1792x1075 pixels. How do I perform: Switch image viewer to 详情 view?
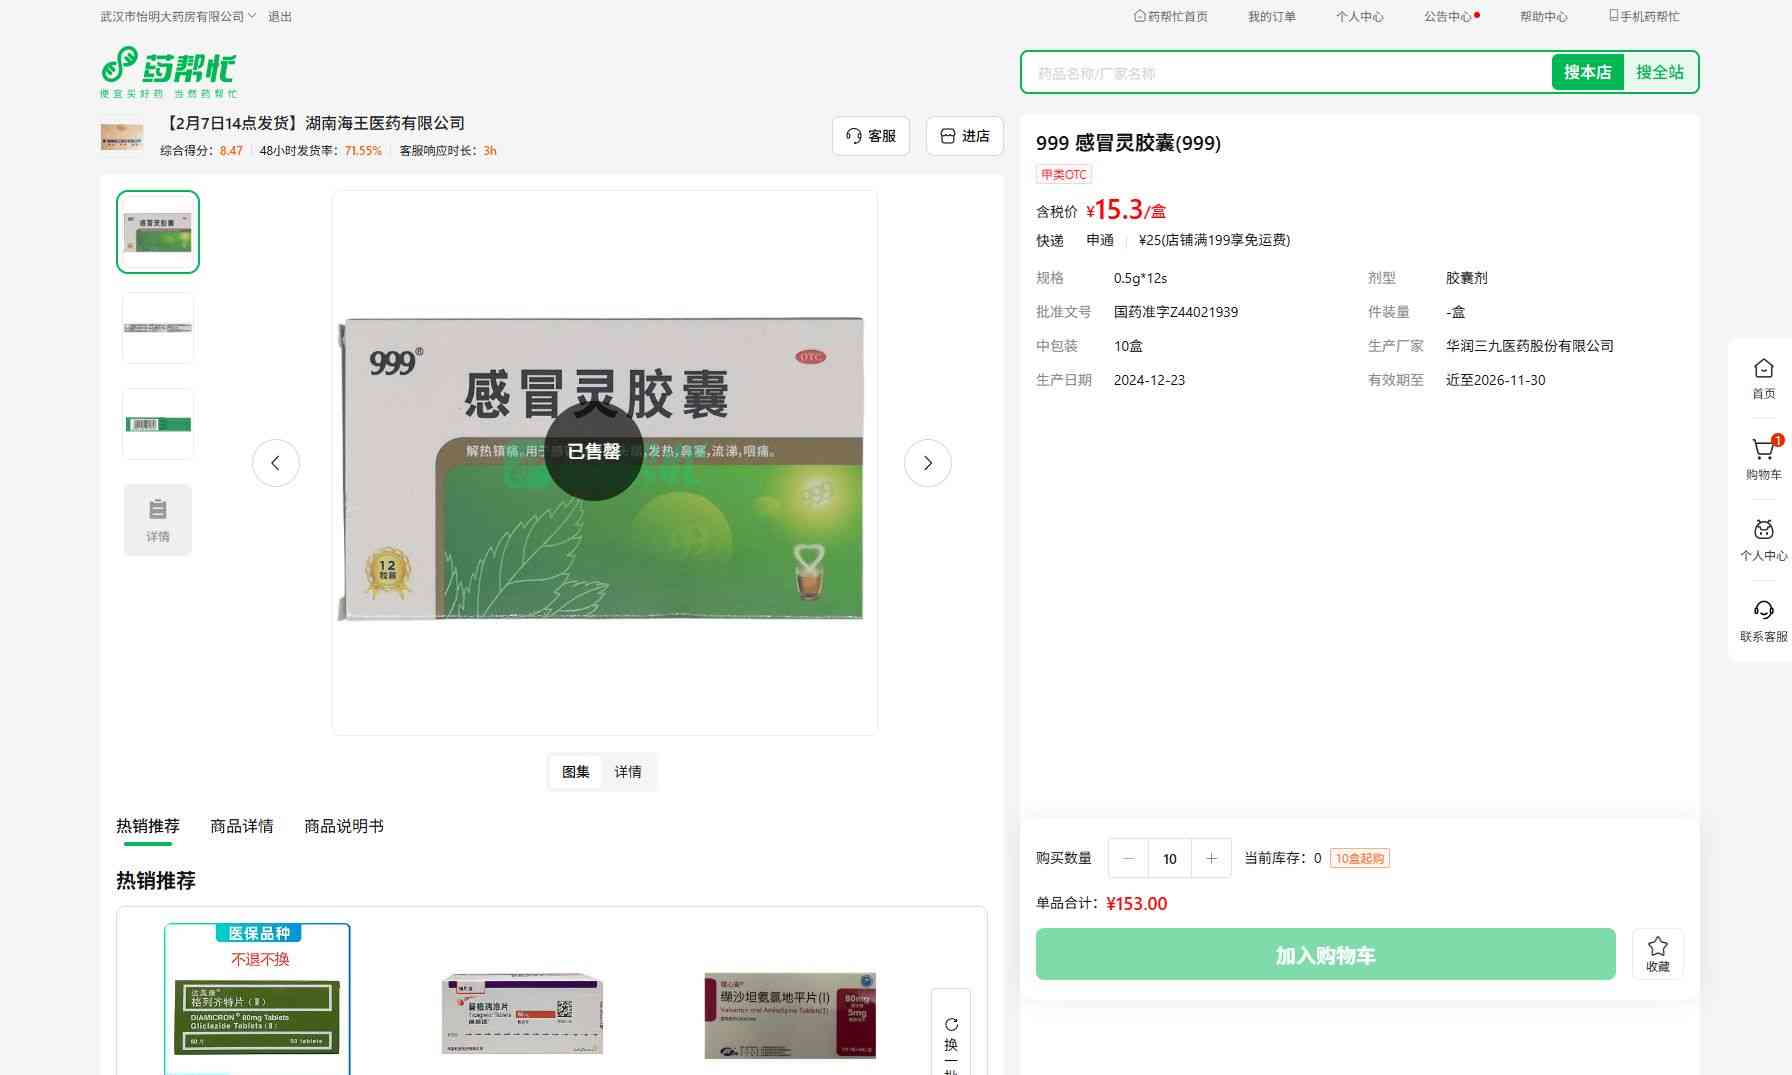tap(627, 772)
